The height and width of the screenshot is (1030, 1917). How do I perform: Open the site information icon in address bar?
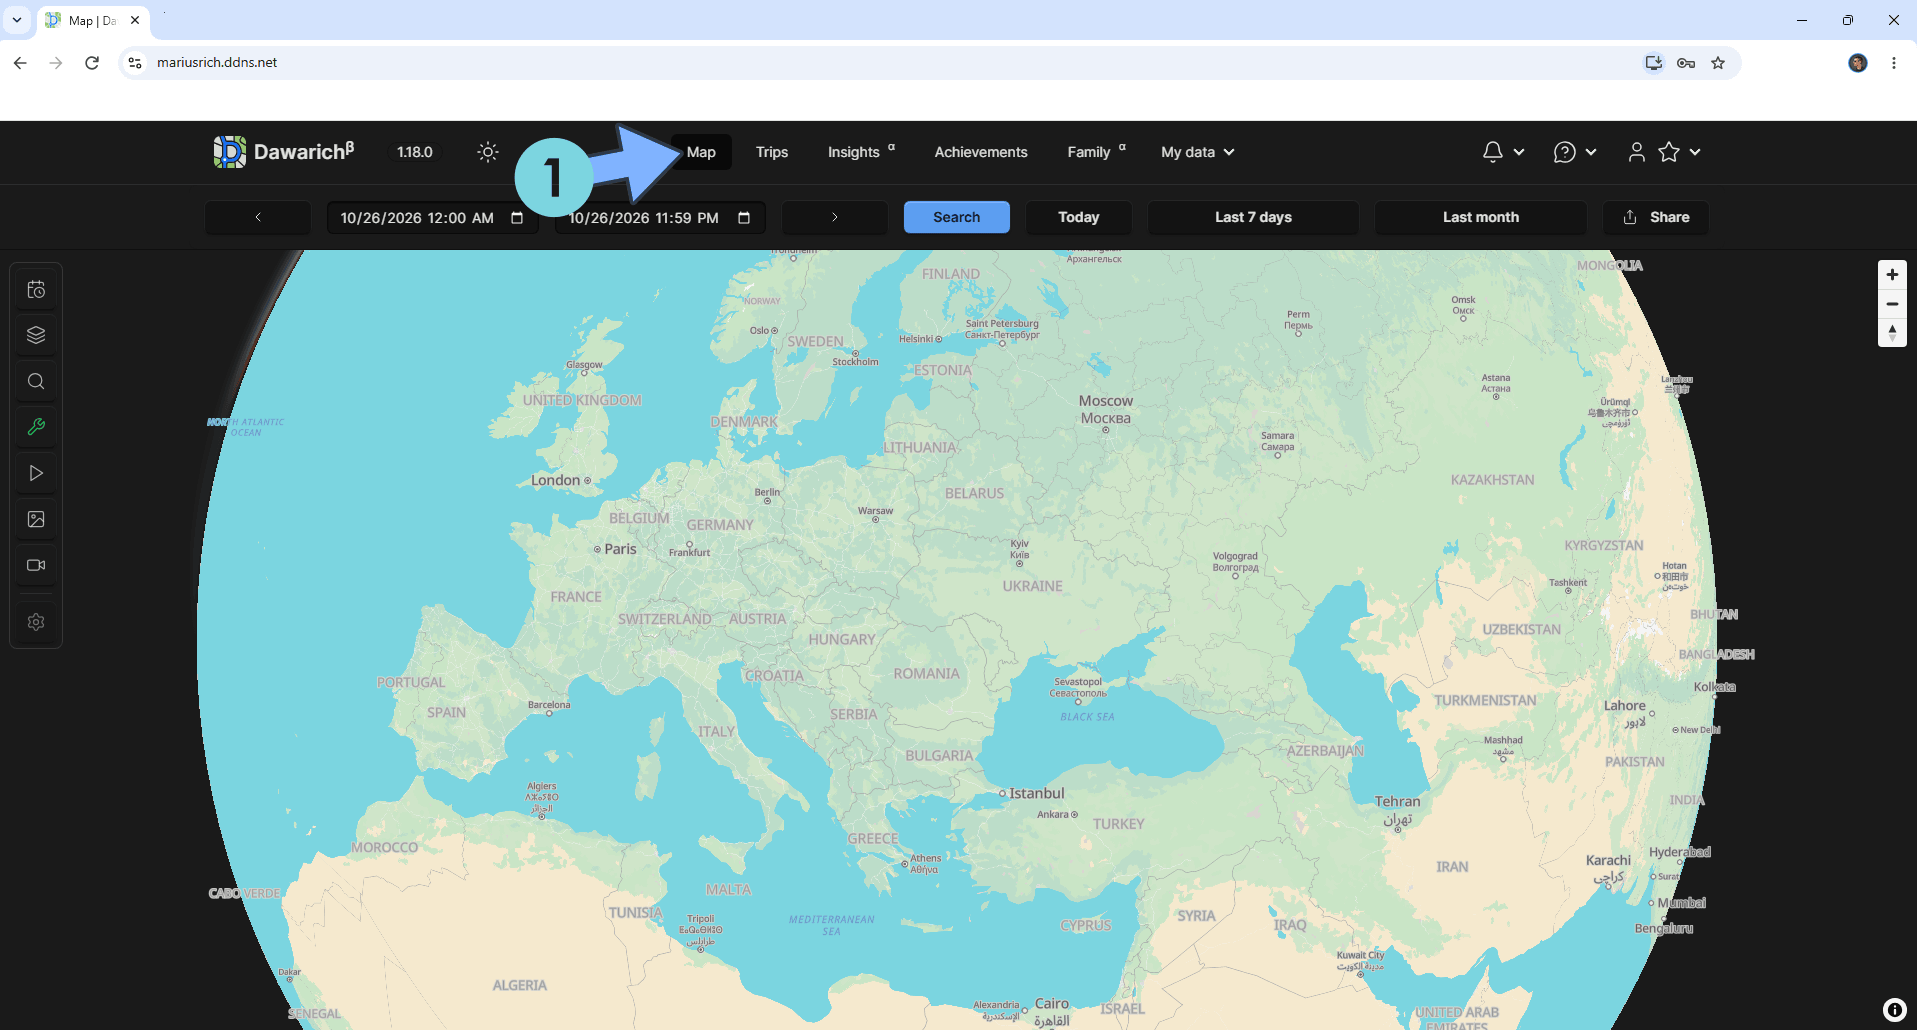135,63
